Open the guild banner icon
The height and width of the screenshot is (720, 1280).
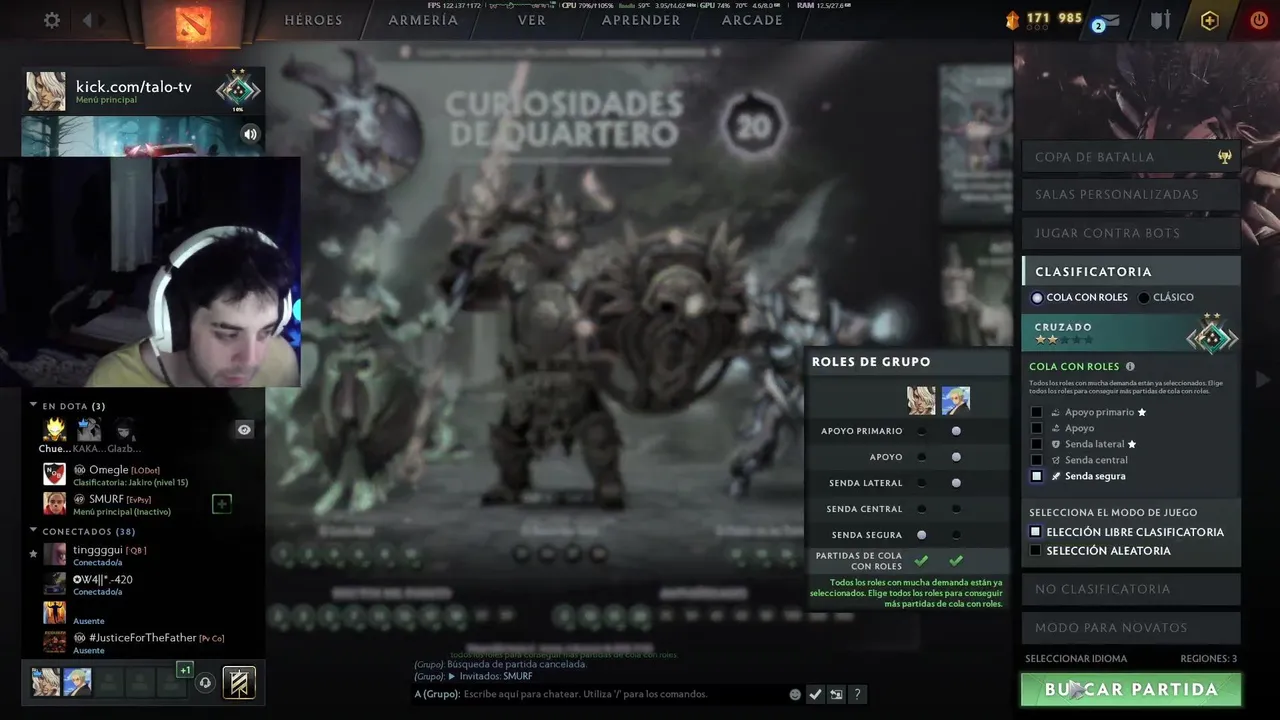pos(239,682)
